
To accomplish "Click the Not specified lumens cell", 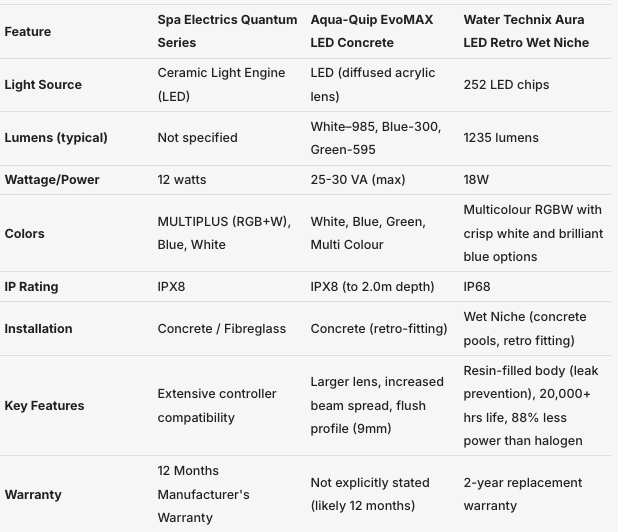I will tap(197, 138).
